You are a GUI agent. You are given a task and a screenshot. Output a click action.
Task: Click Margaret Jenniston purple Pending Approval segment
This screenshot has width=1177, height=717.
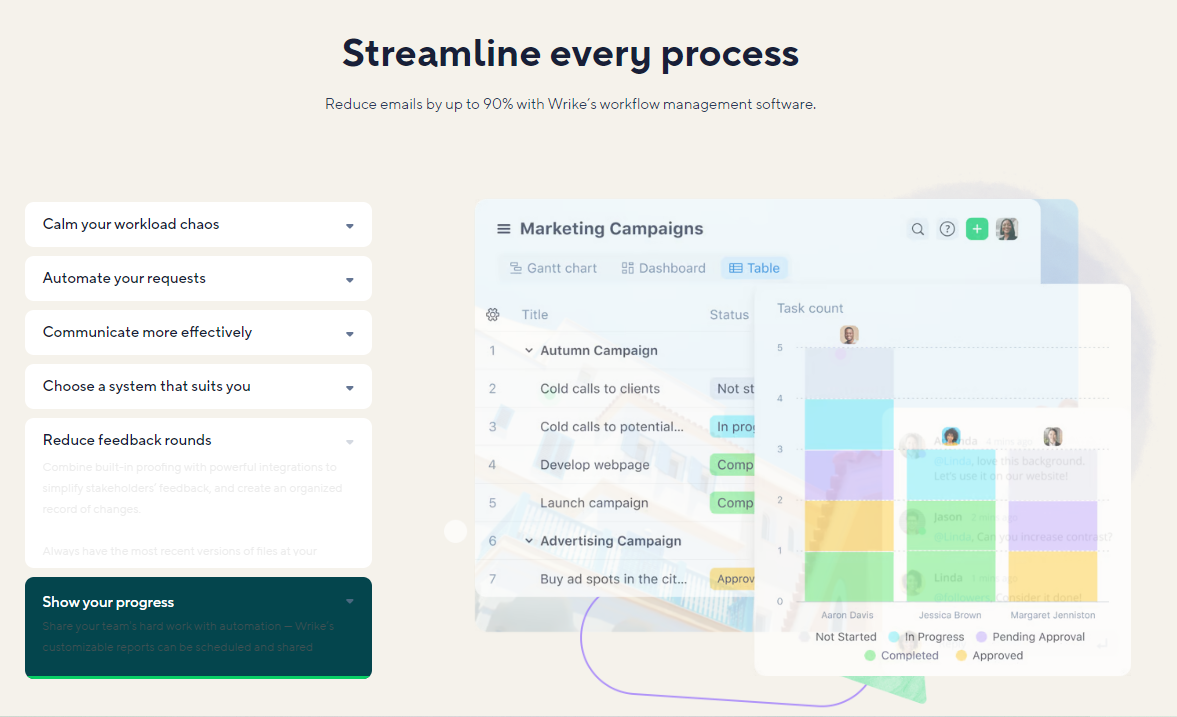[1052, 526]
